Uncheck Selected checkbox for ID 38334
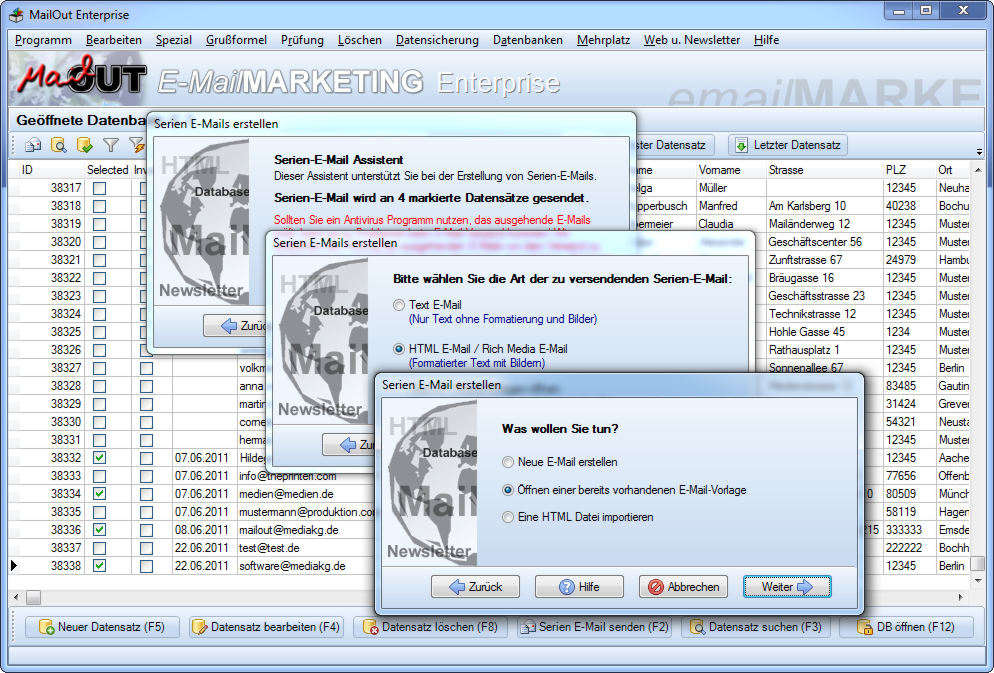 pos(100,494)
